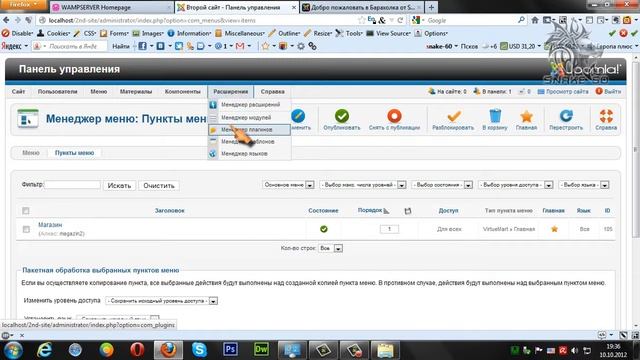Open the Кол-во строк dropdown

pos(330,248)
